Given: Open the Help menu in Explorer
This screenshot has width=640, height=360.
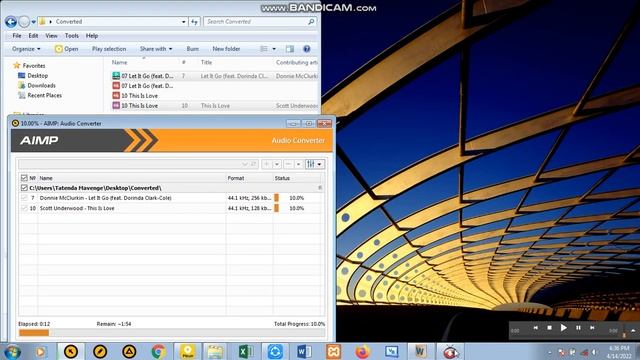Looking at the screenshot, I should [92, 36].
